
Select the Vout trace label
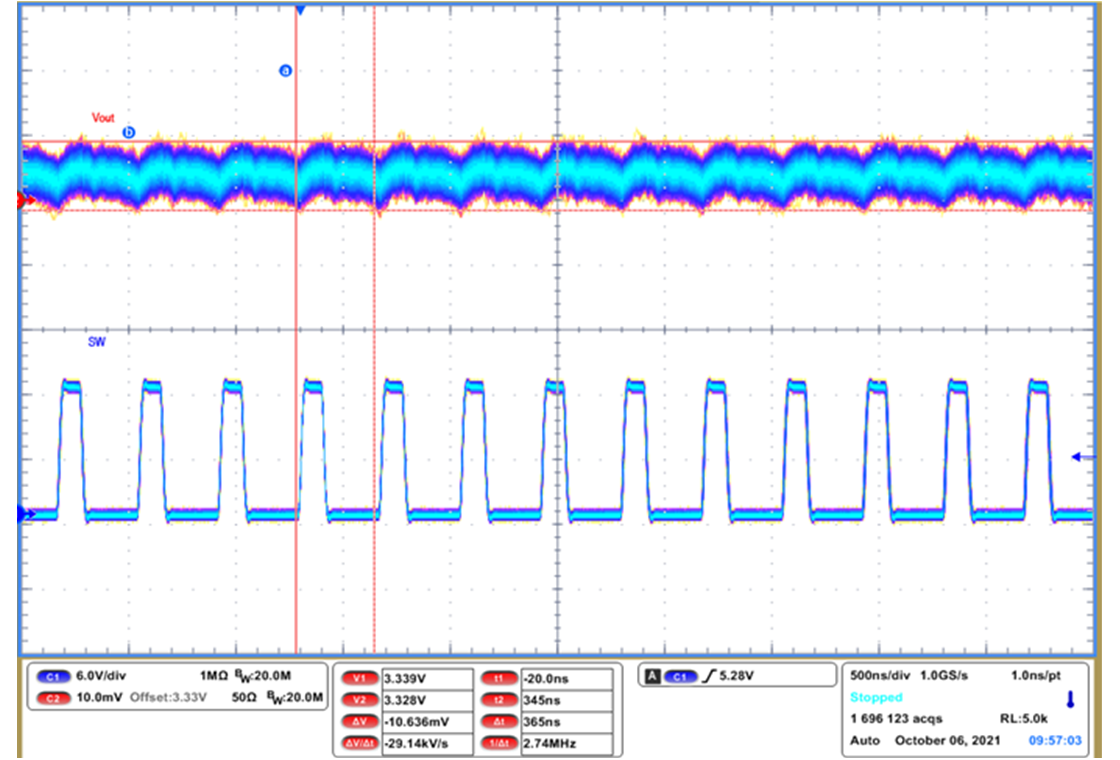[x=101, y=118]
